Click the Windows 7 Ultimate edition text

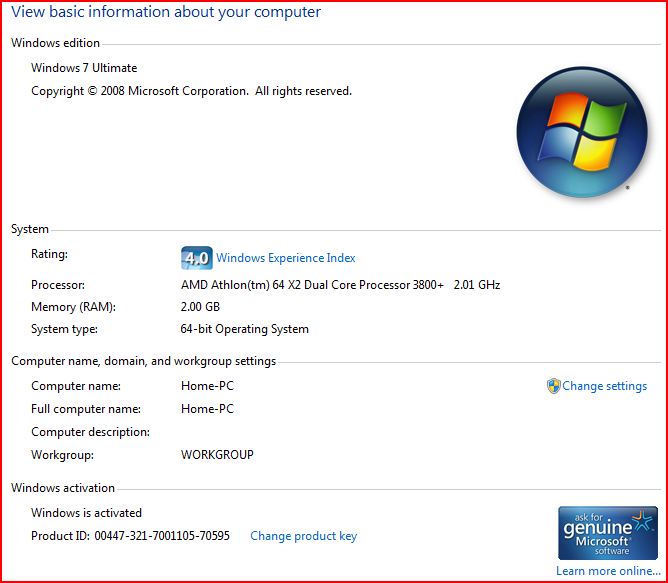pos(84,68)
